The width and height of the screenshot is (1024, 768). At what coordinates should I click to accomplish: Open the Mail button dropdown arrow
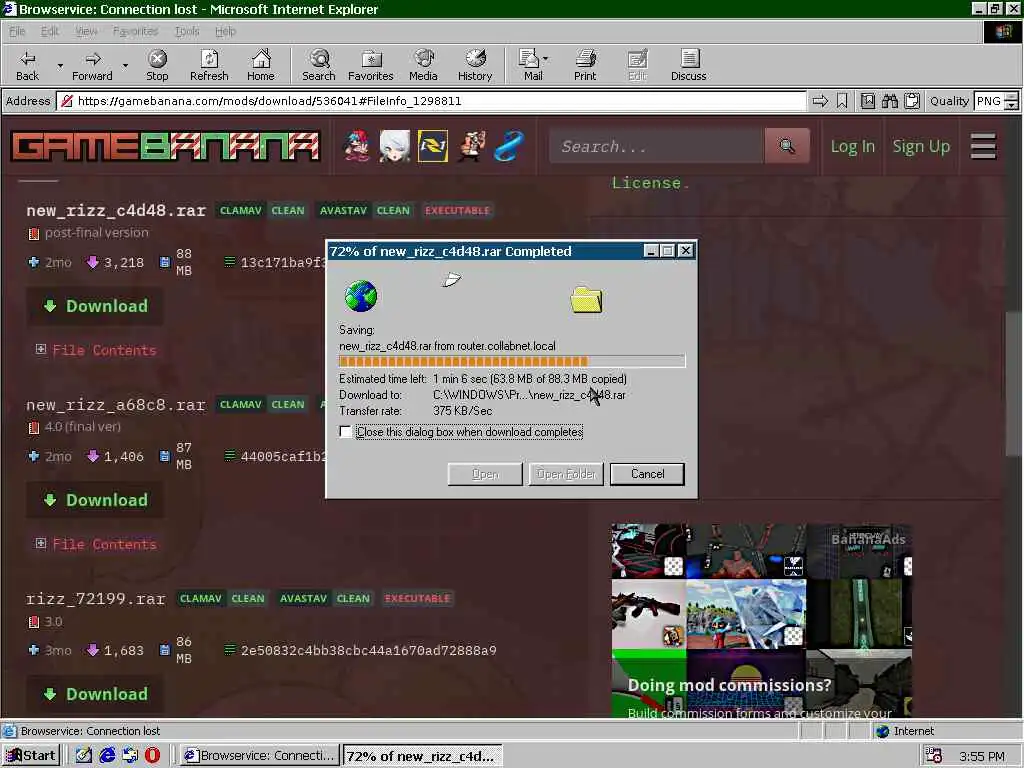tap(546, 59)
